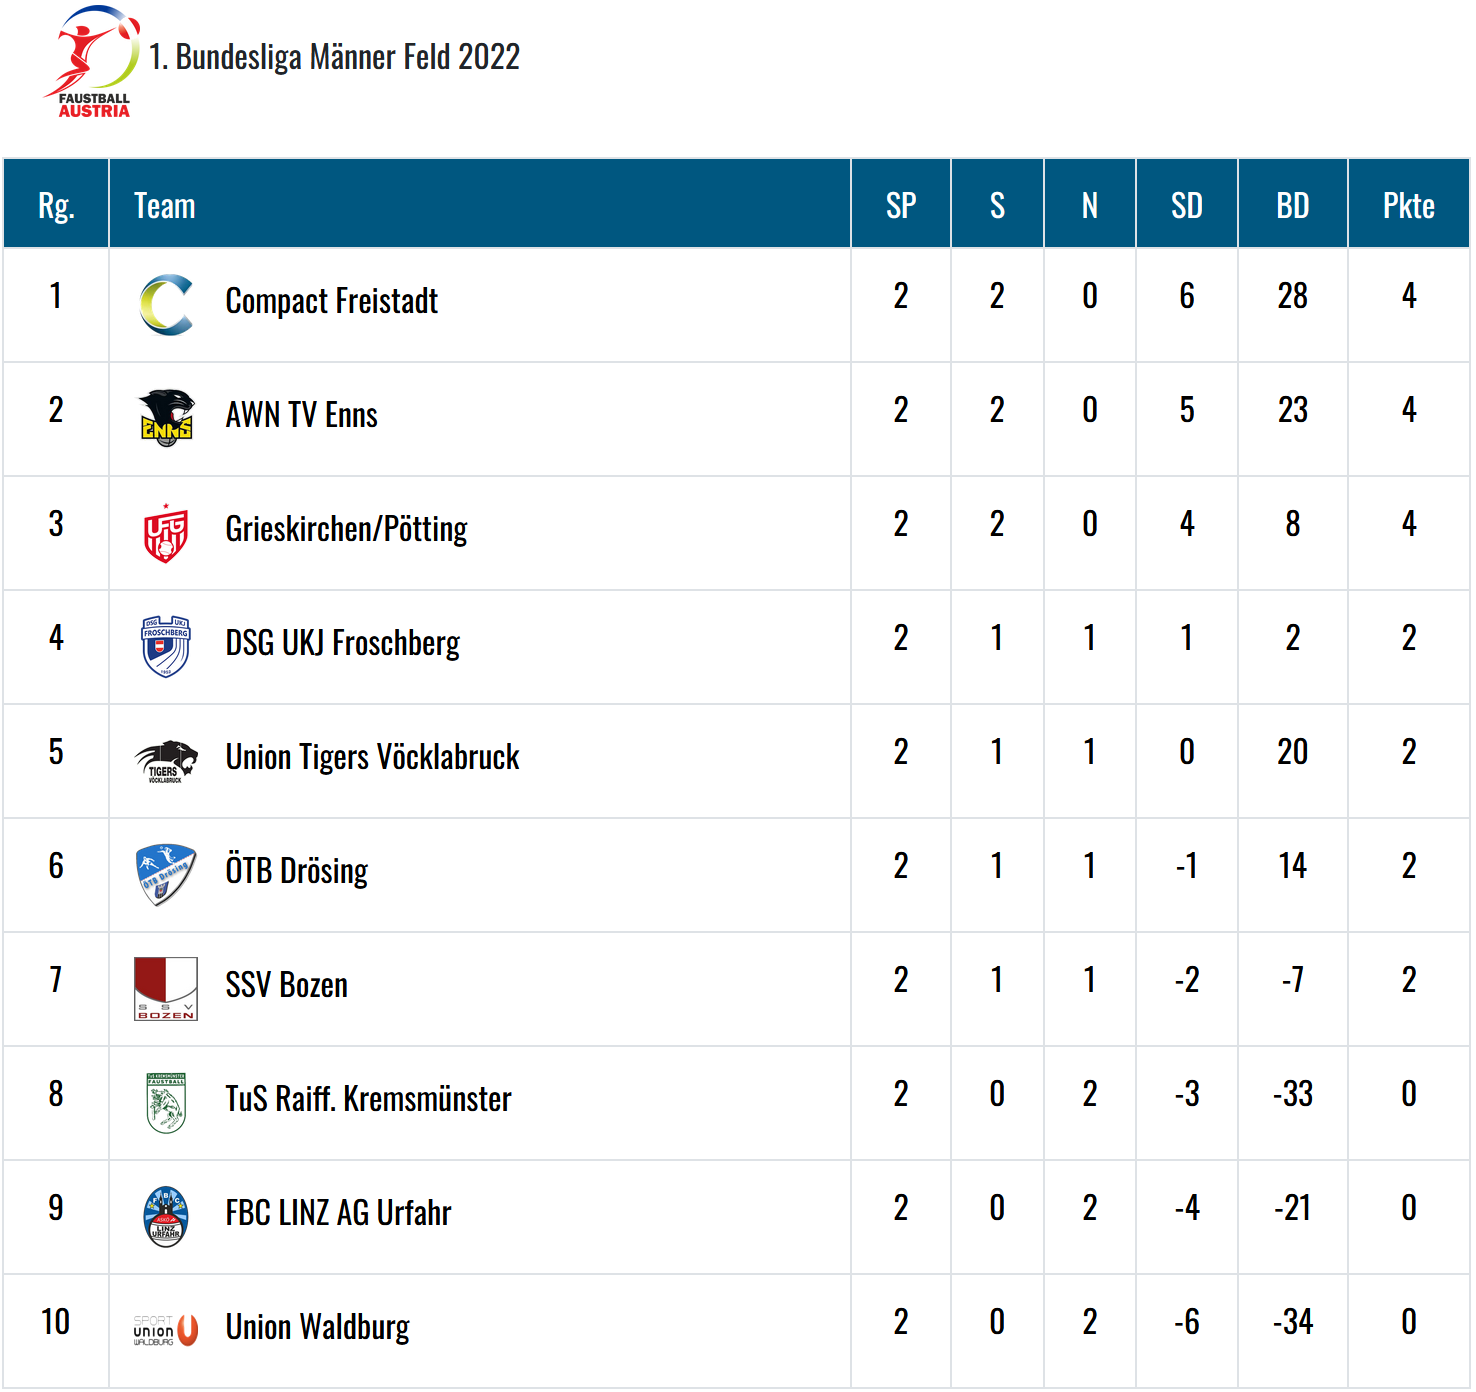
Task: Click the Grieskirchen/Pötting red shield logo
Action: (x=166, y=533)
